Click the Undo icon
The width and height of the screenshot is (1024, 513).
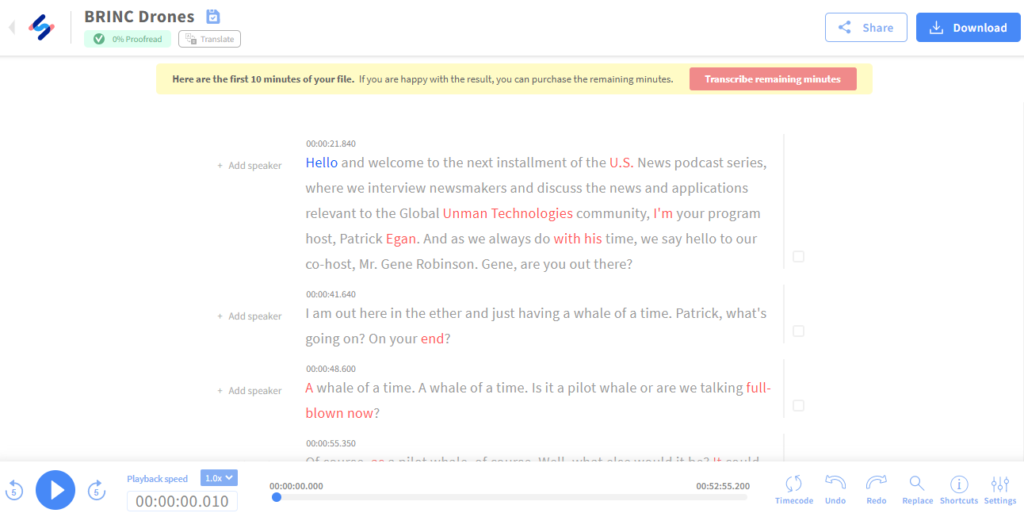pyautogui.click(x=835, y=490)
